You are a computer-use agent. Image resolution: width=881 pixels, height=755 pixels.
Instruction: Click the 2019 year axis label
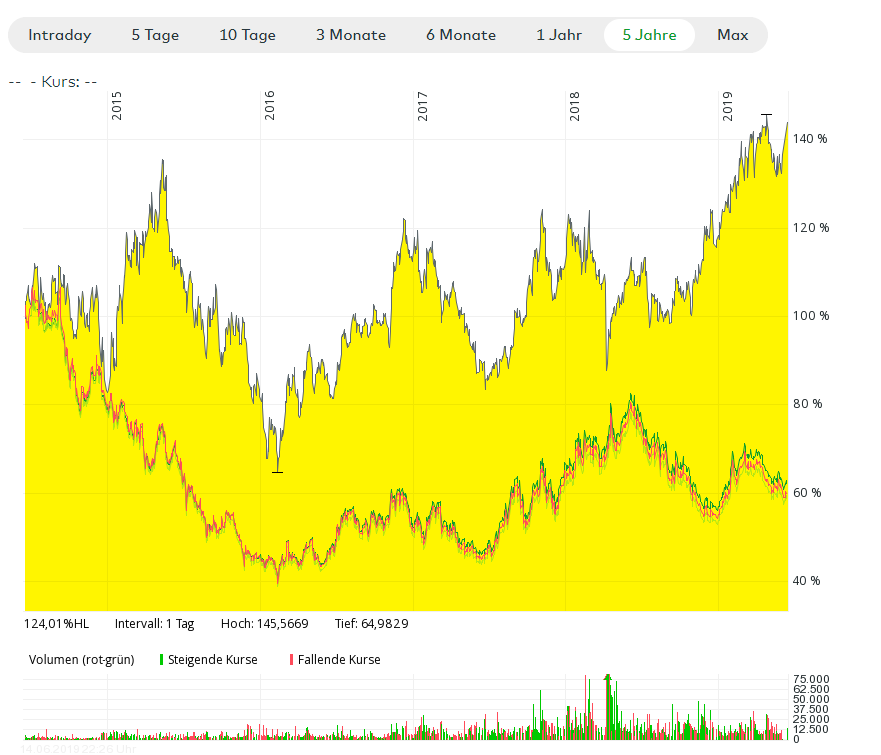(728, 106)
